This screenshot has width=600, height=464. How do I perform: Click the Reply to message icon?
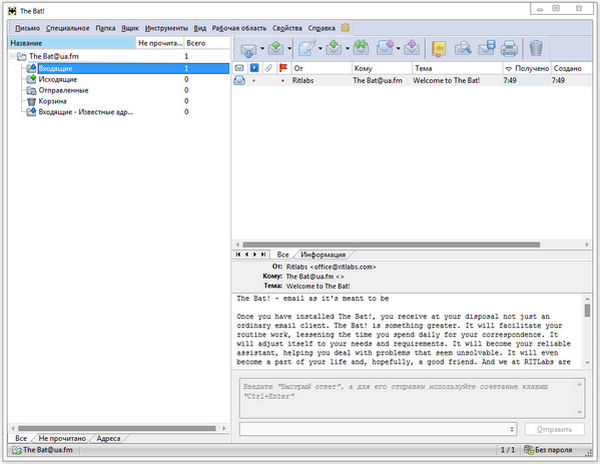334,48
